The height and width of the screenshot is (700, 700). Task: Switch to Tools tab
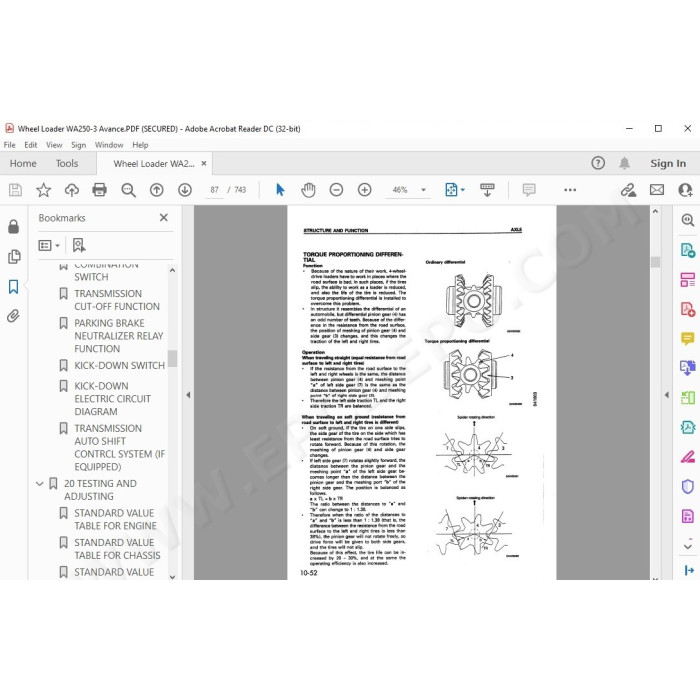[x=67, y=163]
